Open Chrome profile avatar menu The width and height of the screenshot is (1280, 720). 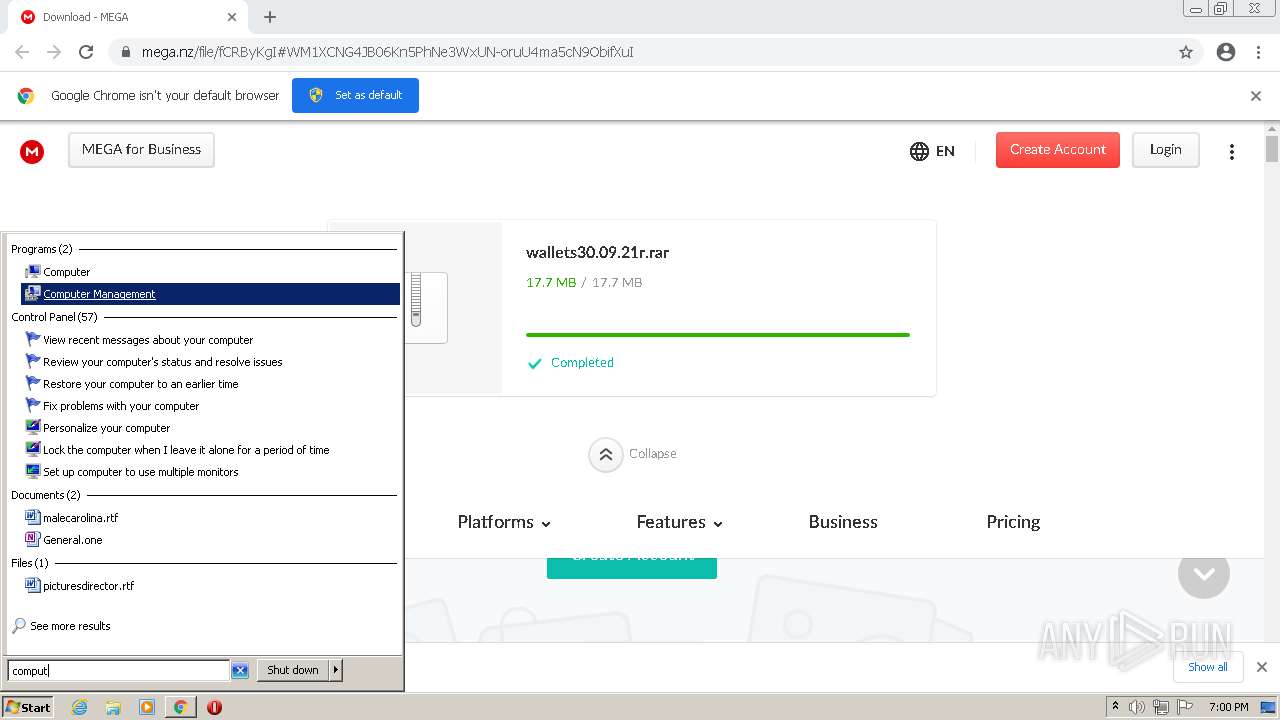pos(1226,52)
